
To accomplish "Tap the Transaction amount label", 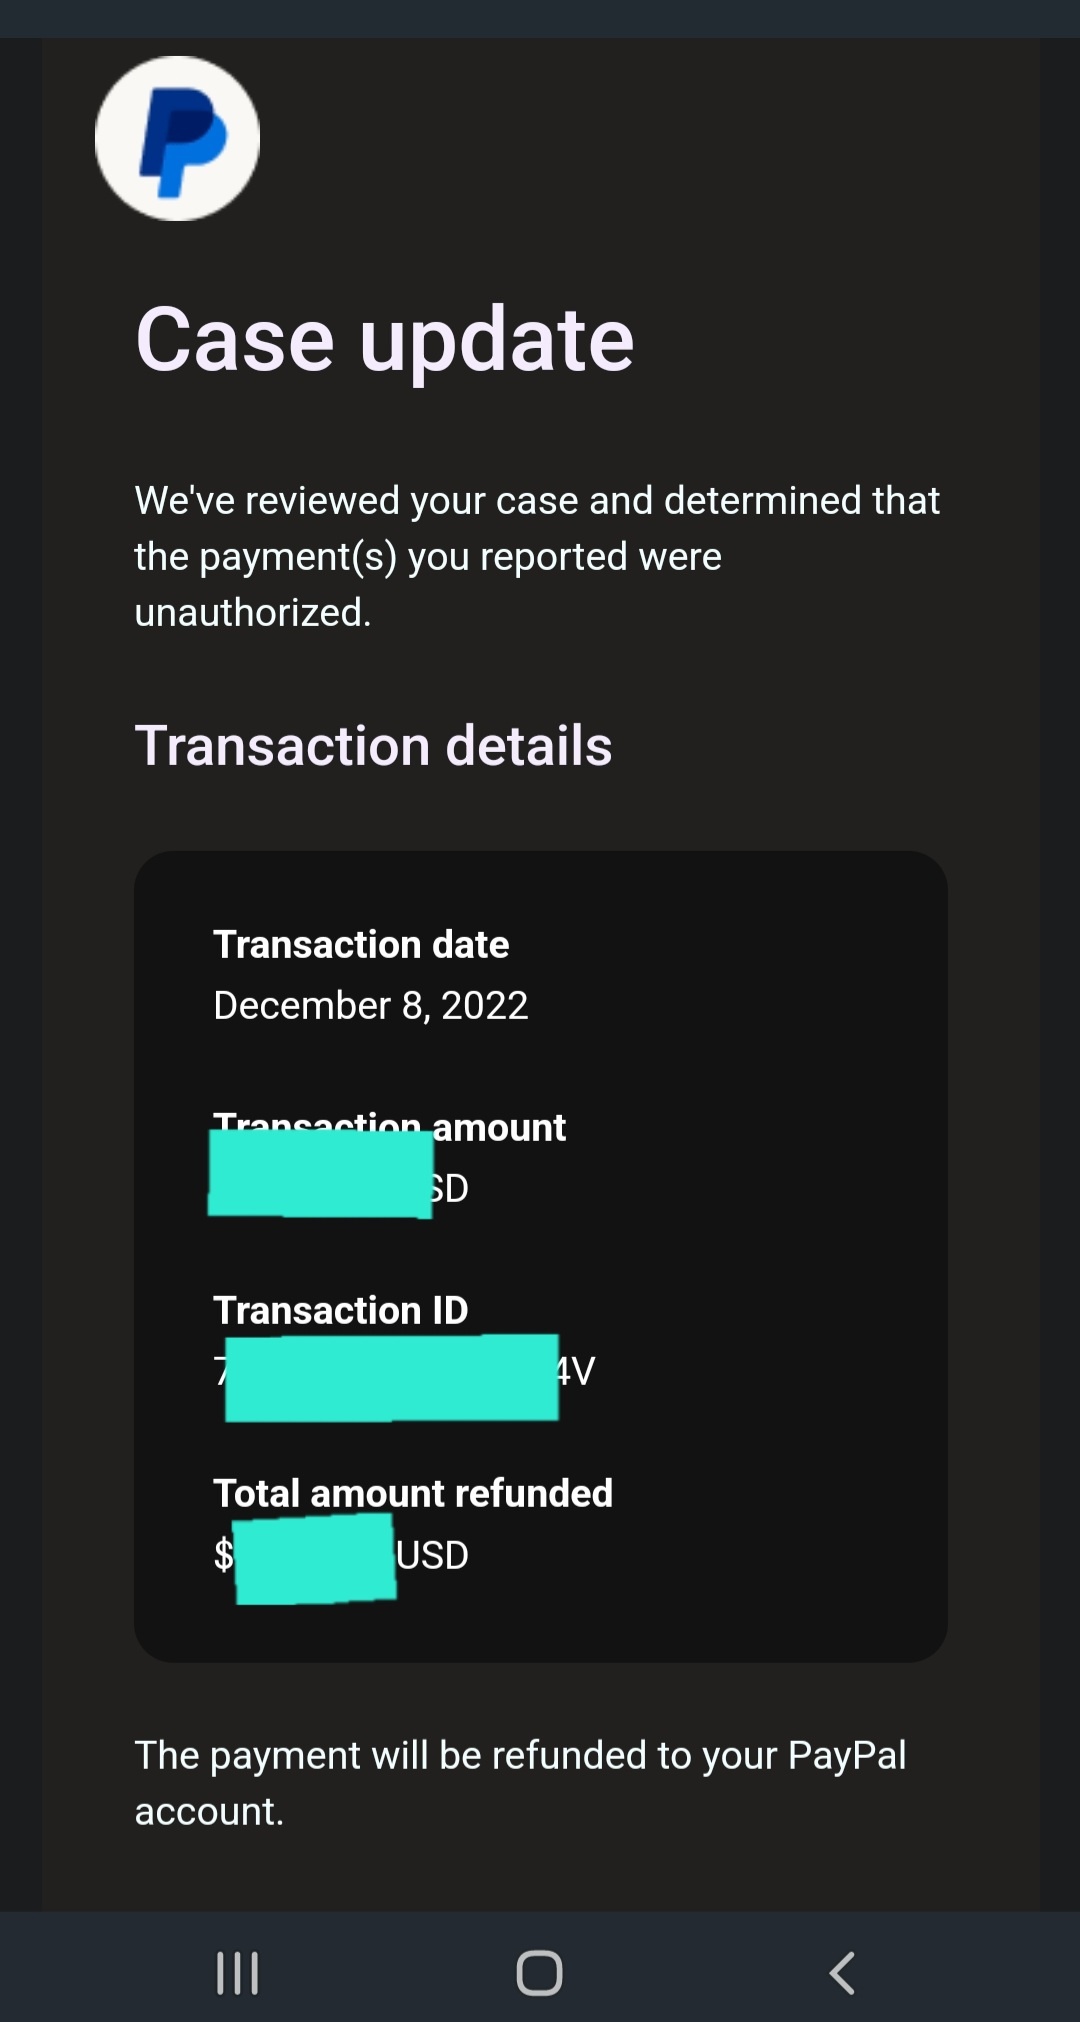I will click(x=389, y=1127).
